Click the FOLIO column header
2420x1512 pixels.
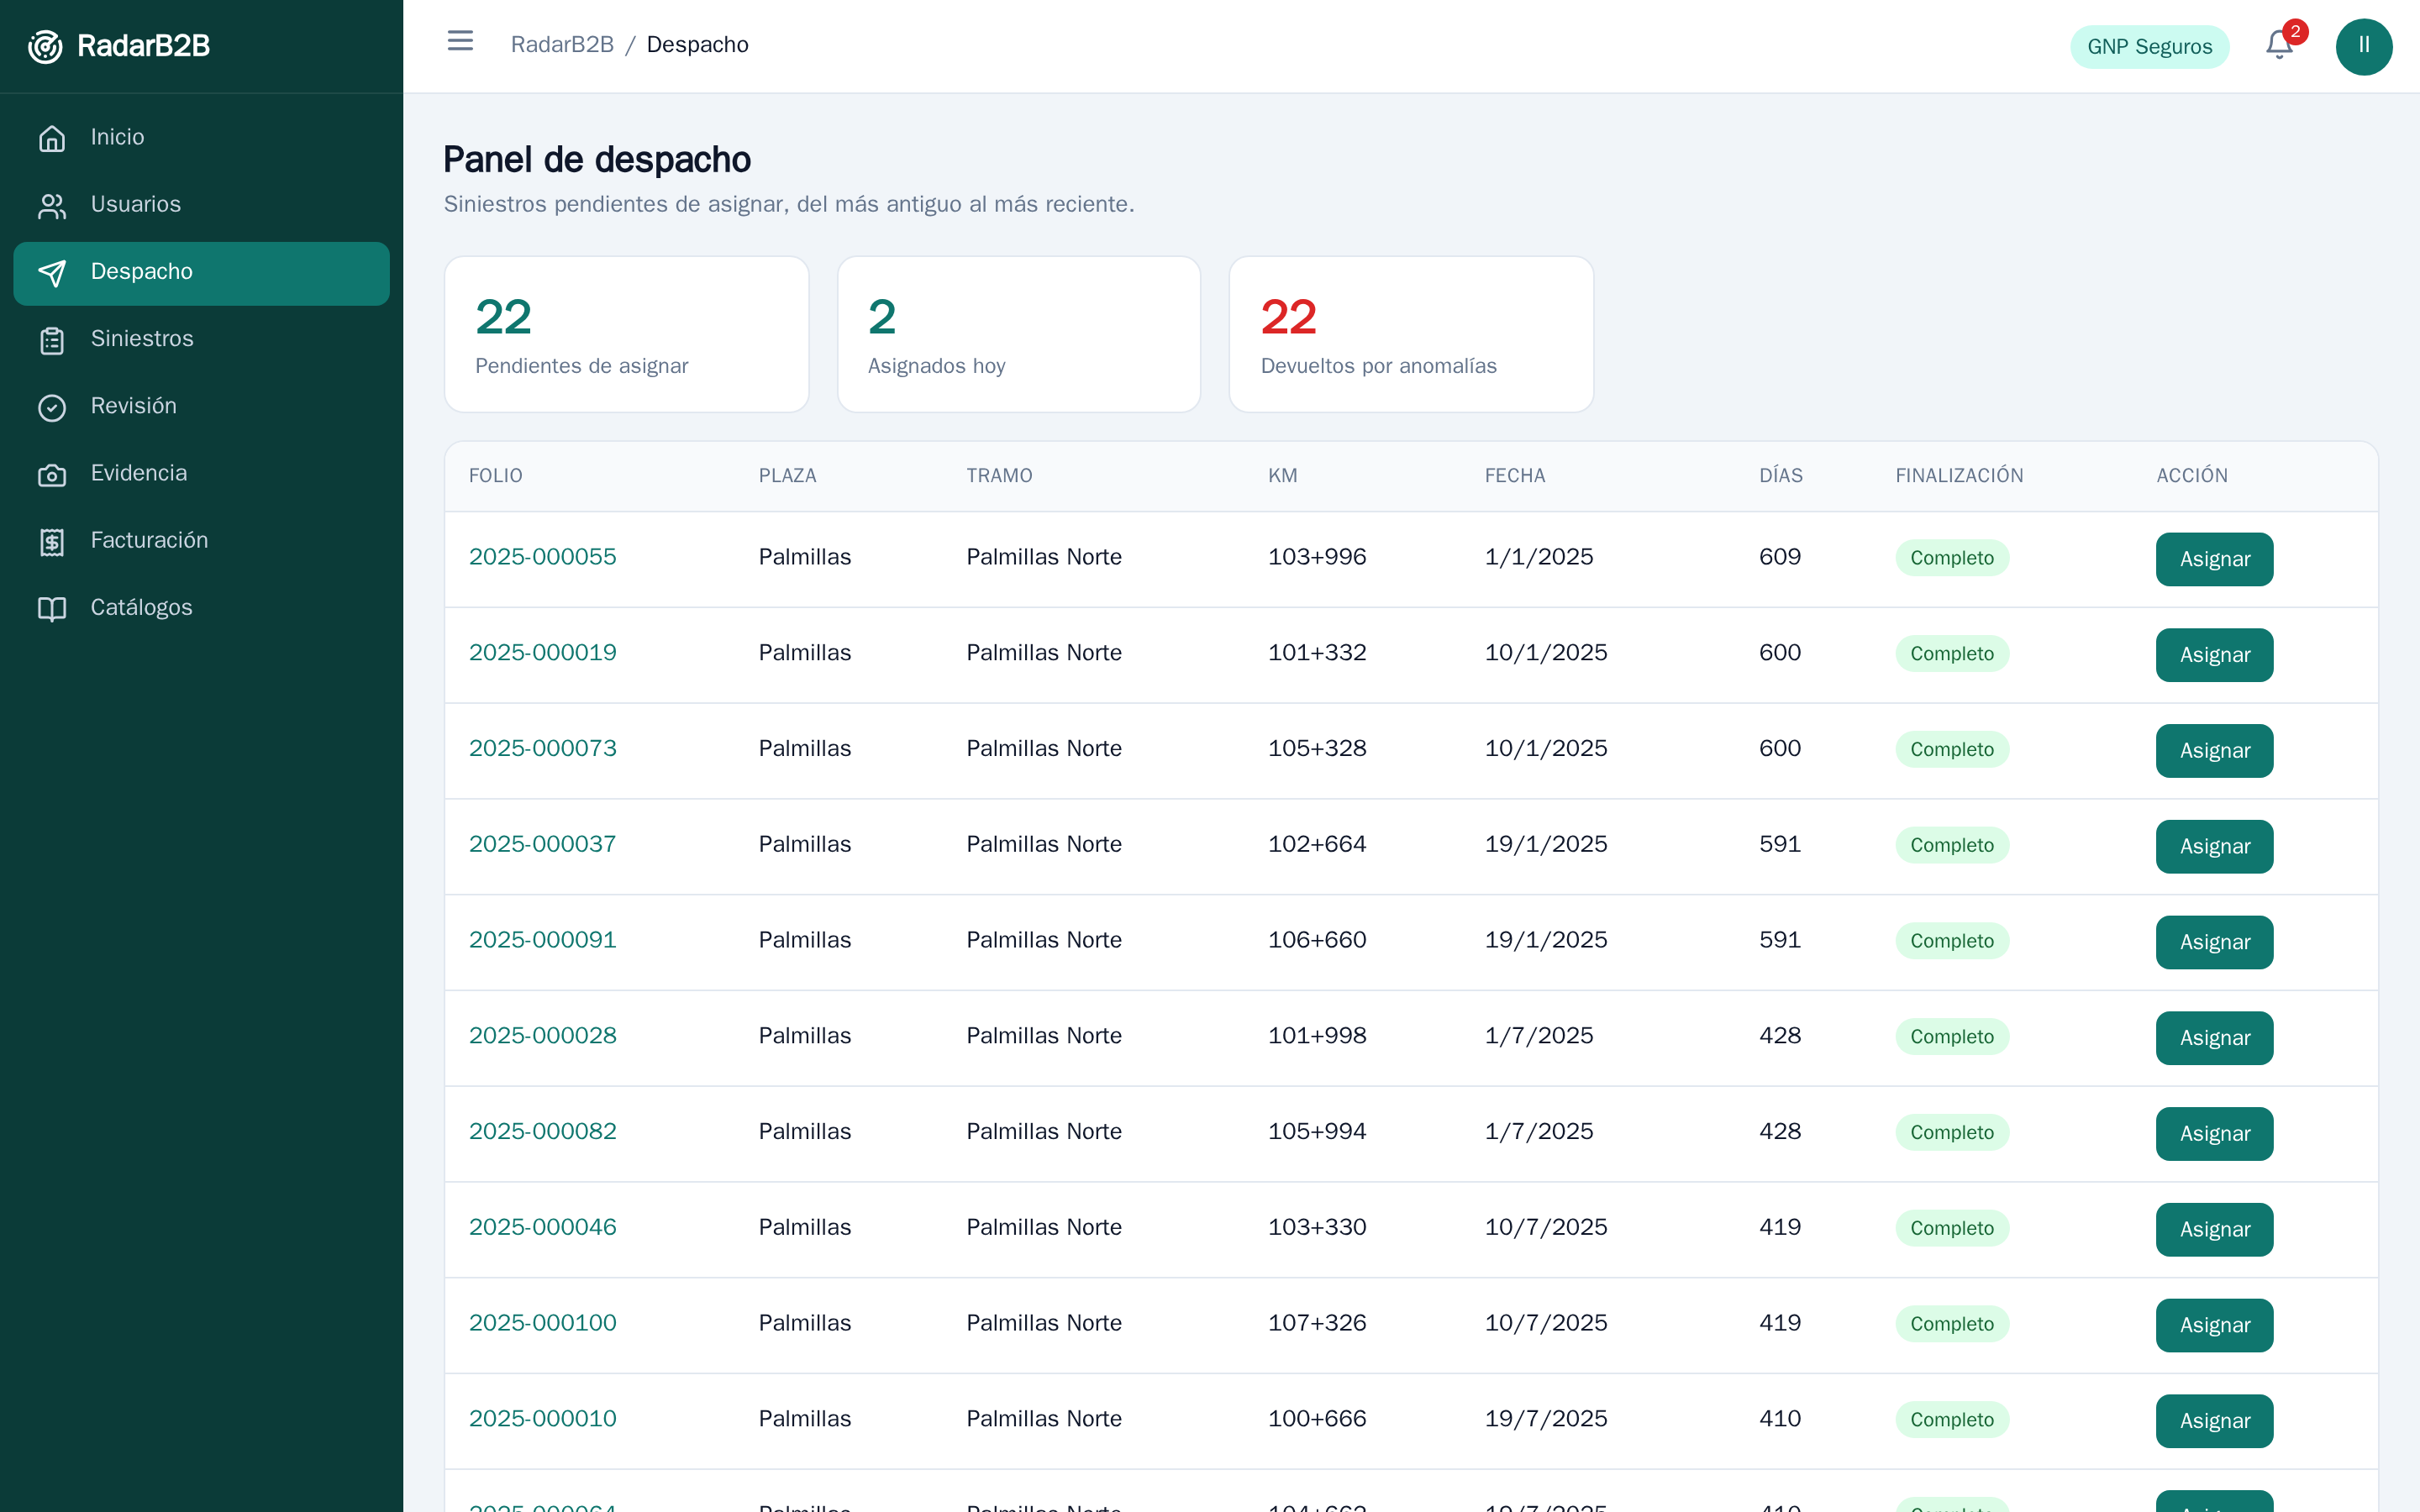click(x=496, y=476)
